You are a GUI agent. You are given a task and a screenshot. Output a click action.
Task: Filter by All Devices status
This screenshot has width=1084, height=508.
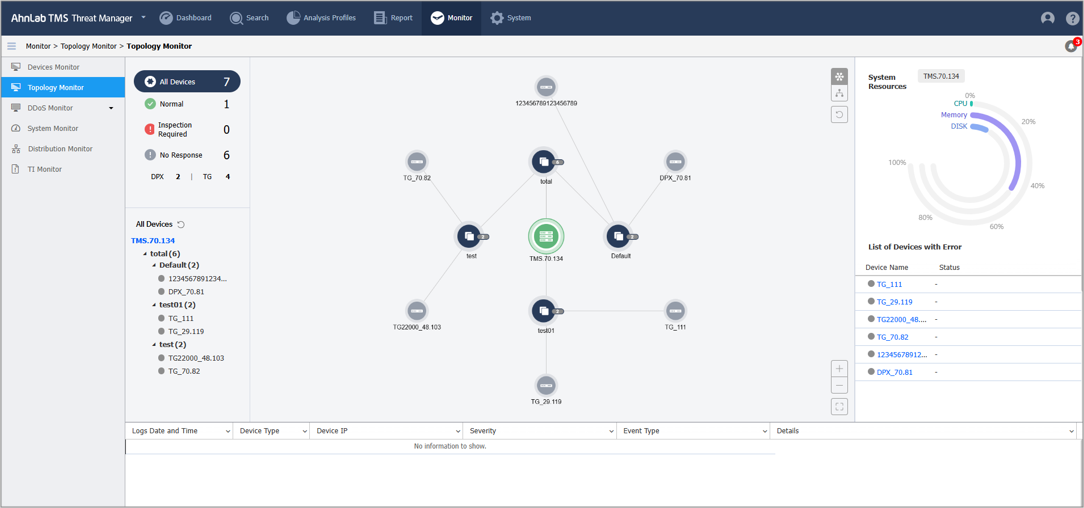tap(187, 82)
